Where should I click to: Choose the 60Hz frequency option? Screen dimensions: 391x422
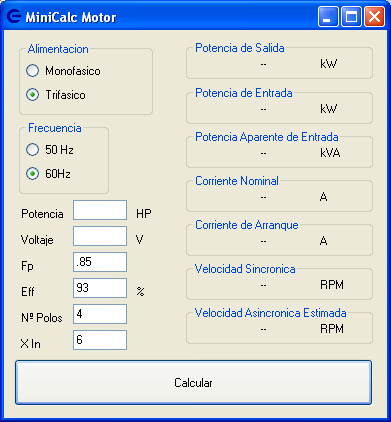(x=32, y=174)
